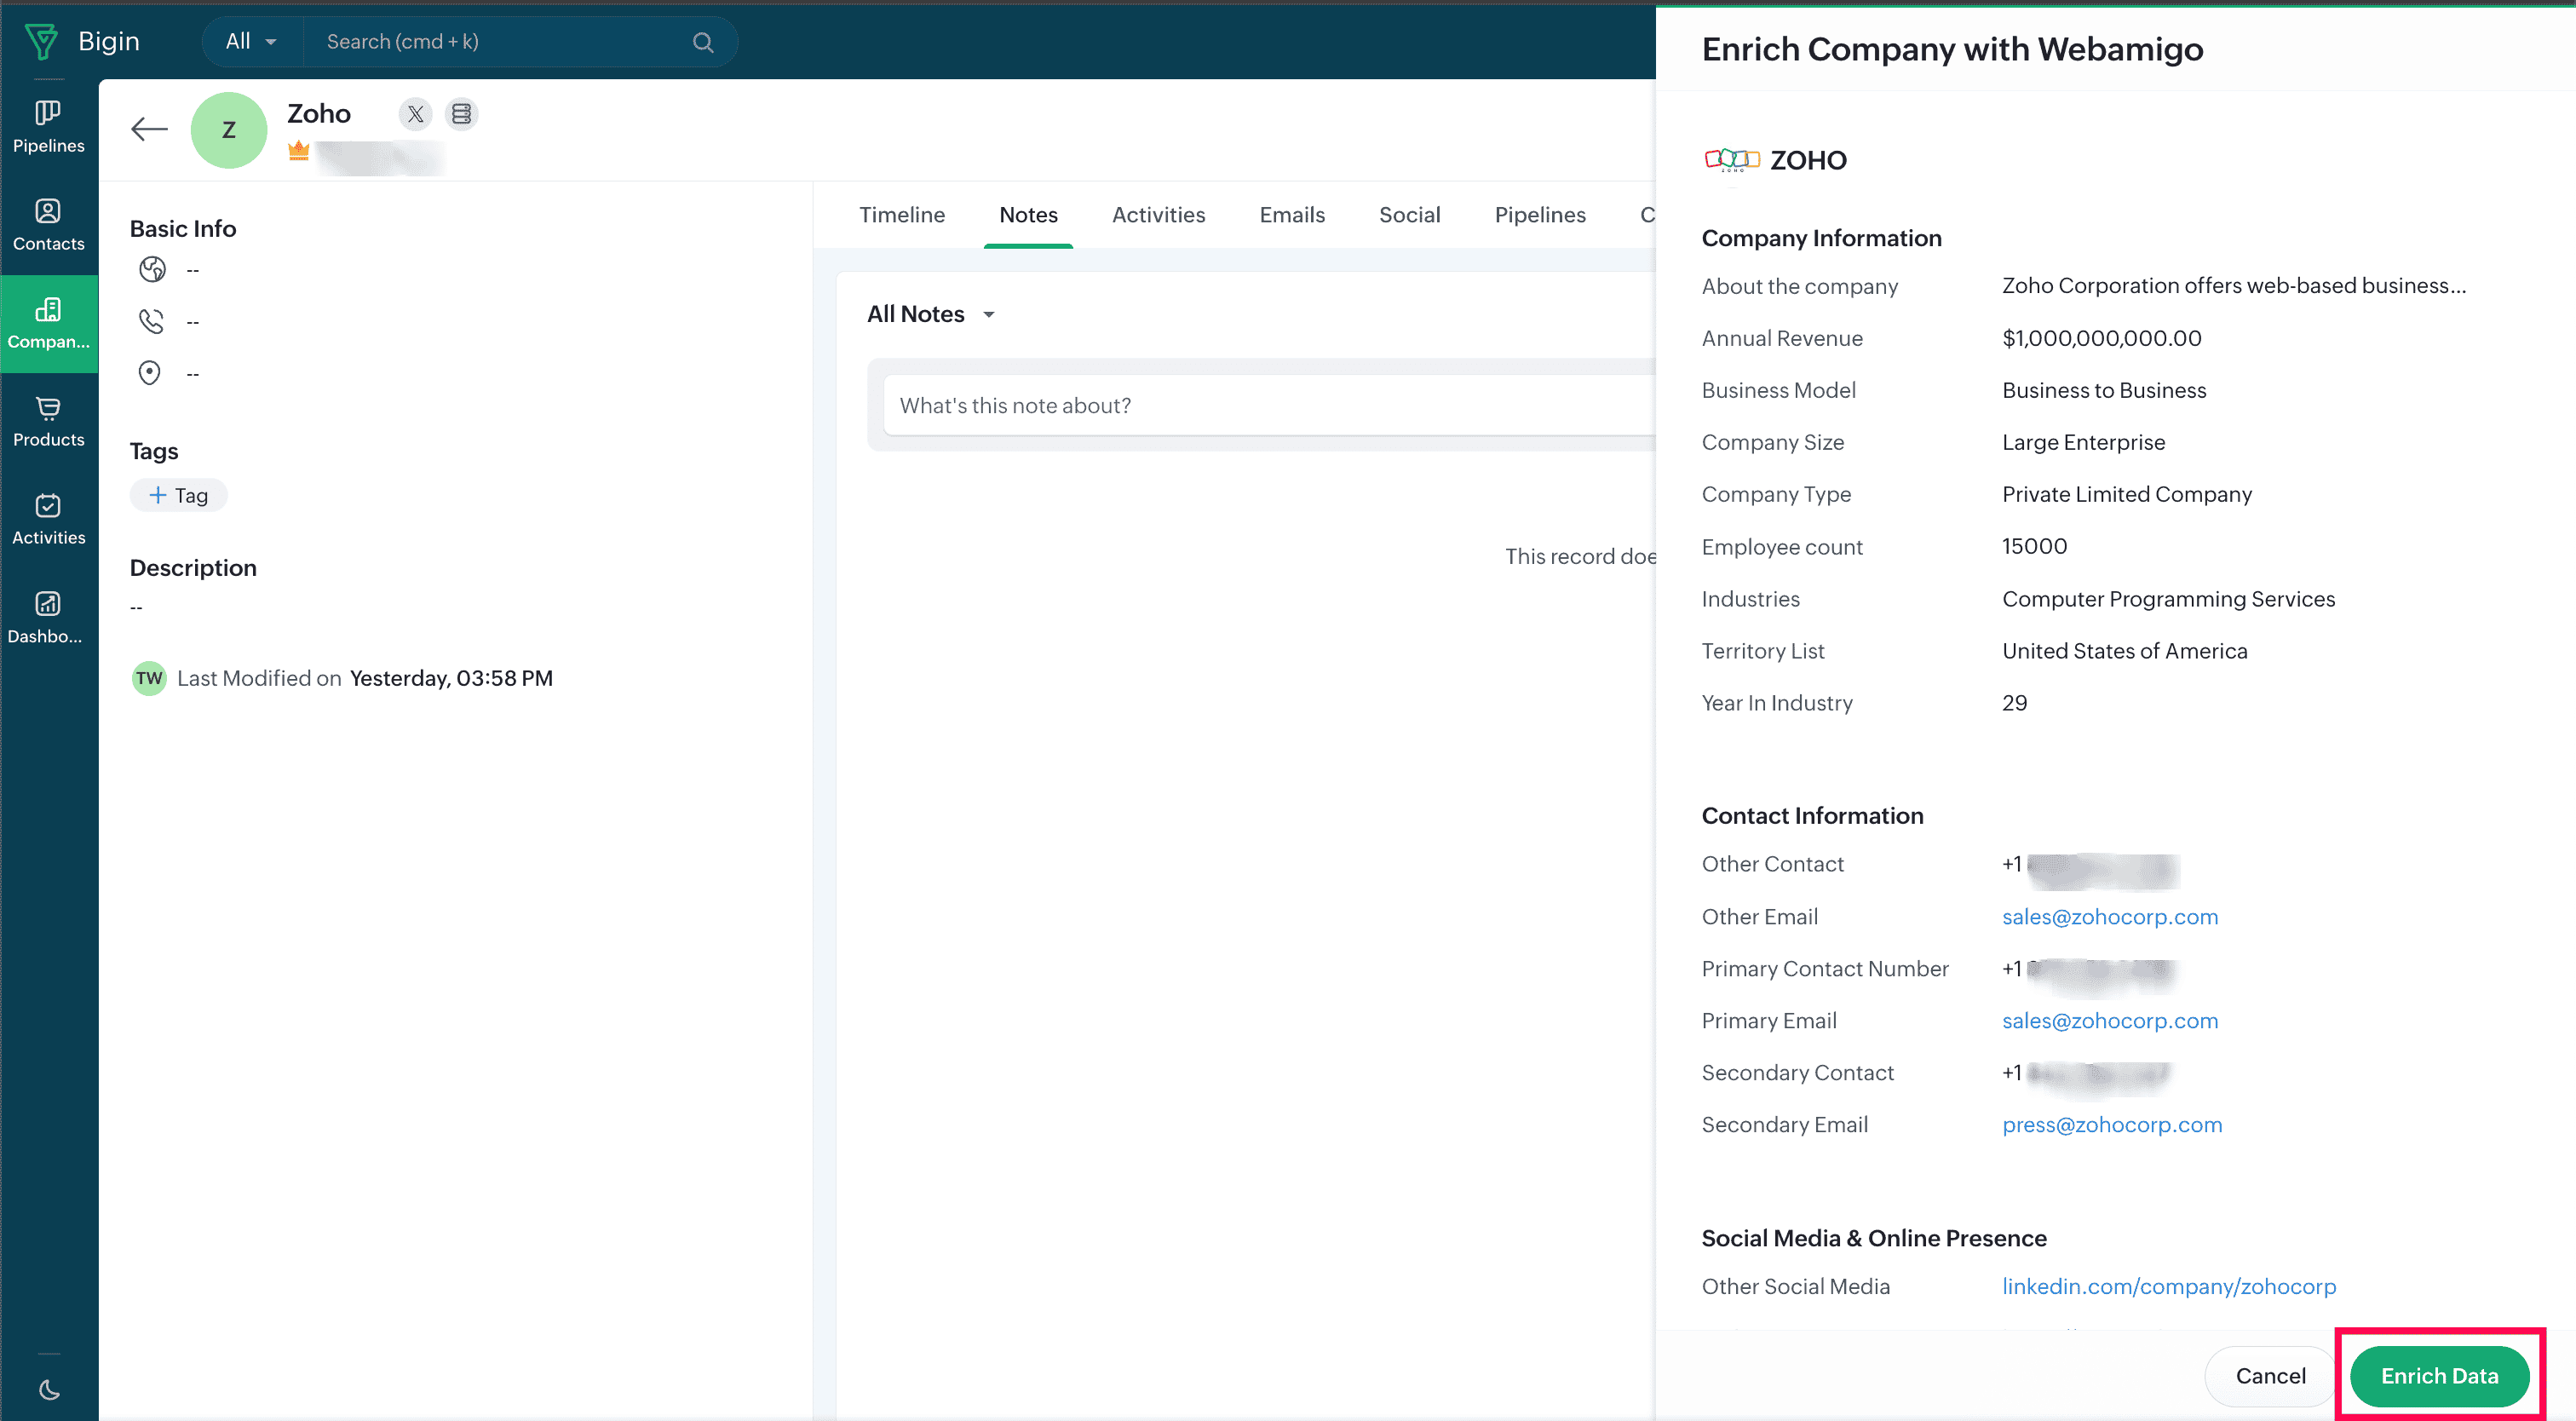2576x1421 pixels.
Task: Click the Large Enterprise value
Action: tap(2083, 442)
